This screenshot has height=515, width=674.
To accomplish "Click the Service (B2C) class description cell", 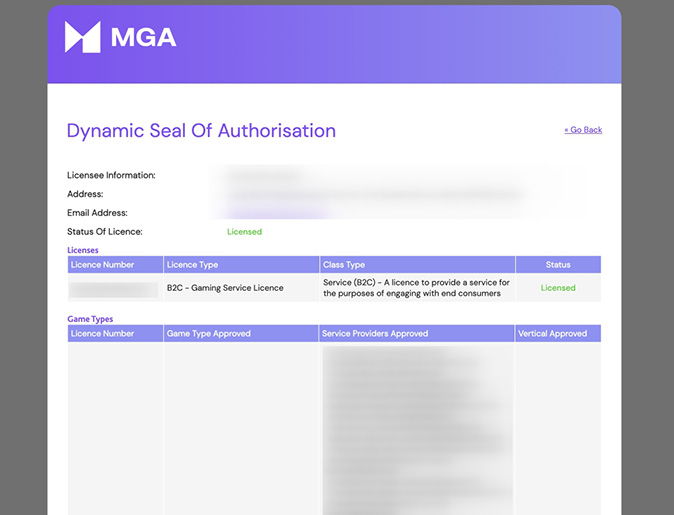I will [x=416, y=288].
